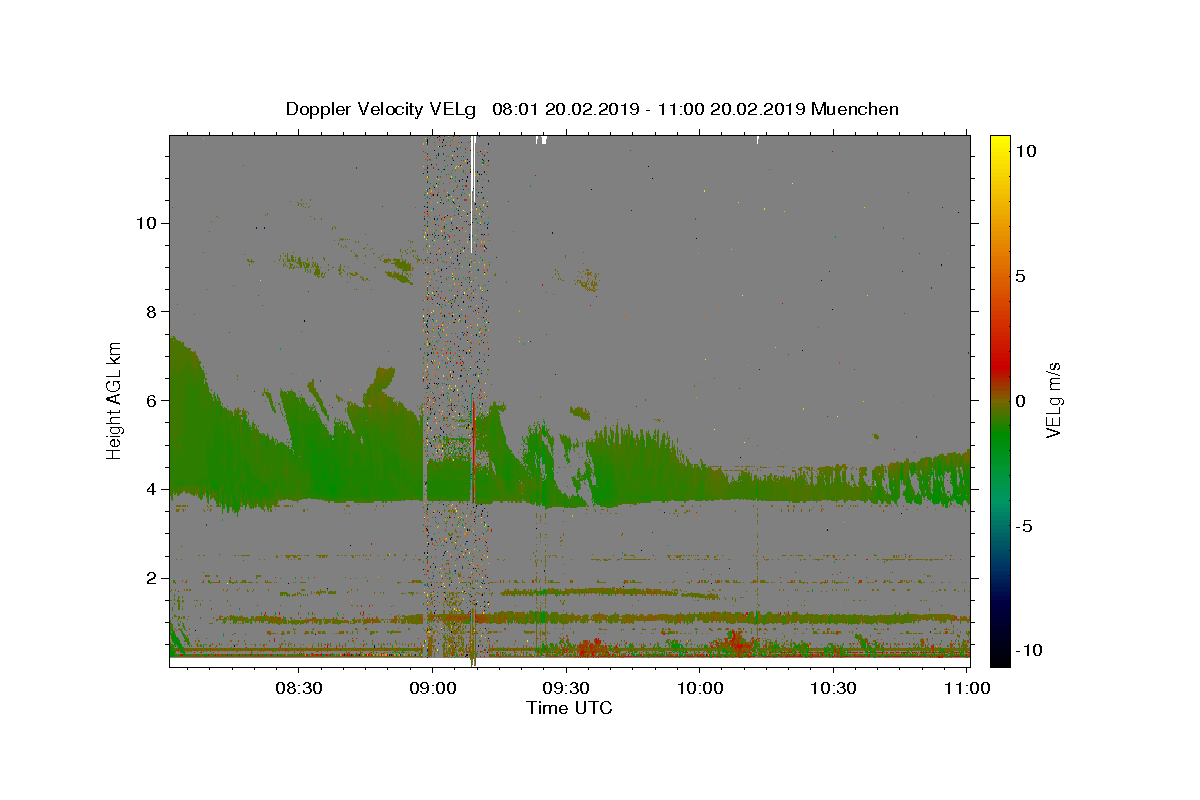
Task: Click the red patch near ground after 10:00
Action: click(x=736, y=642)
